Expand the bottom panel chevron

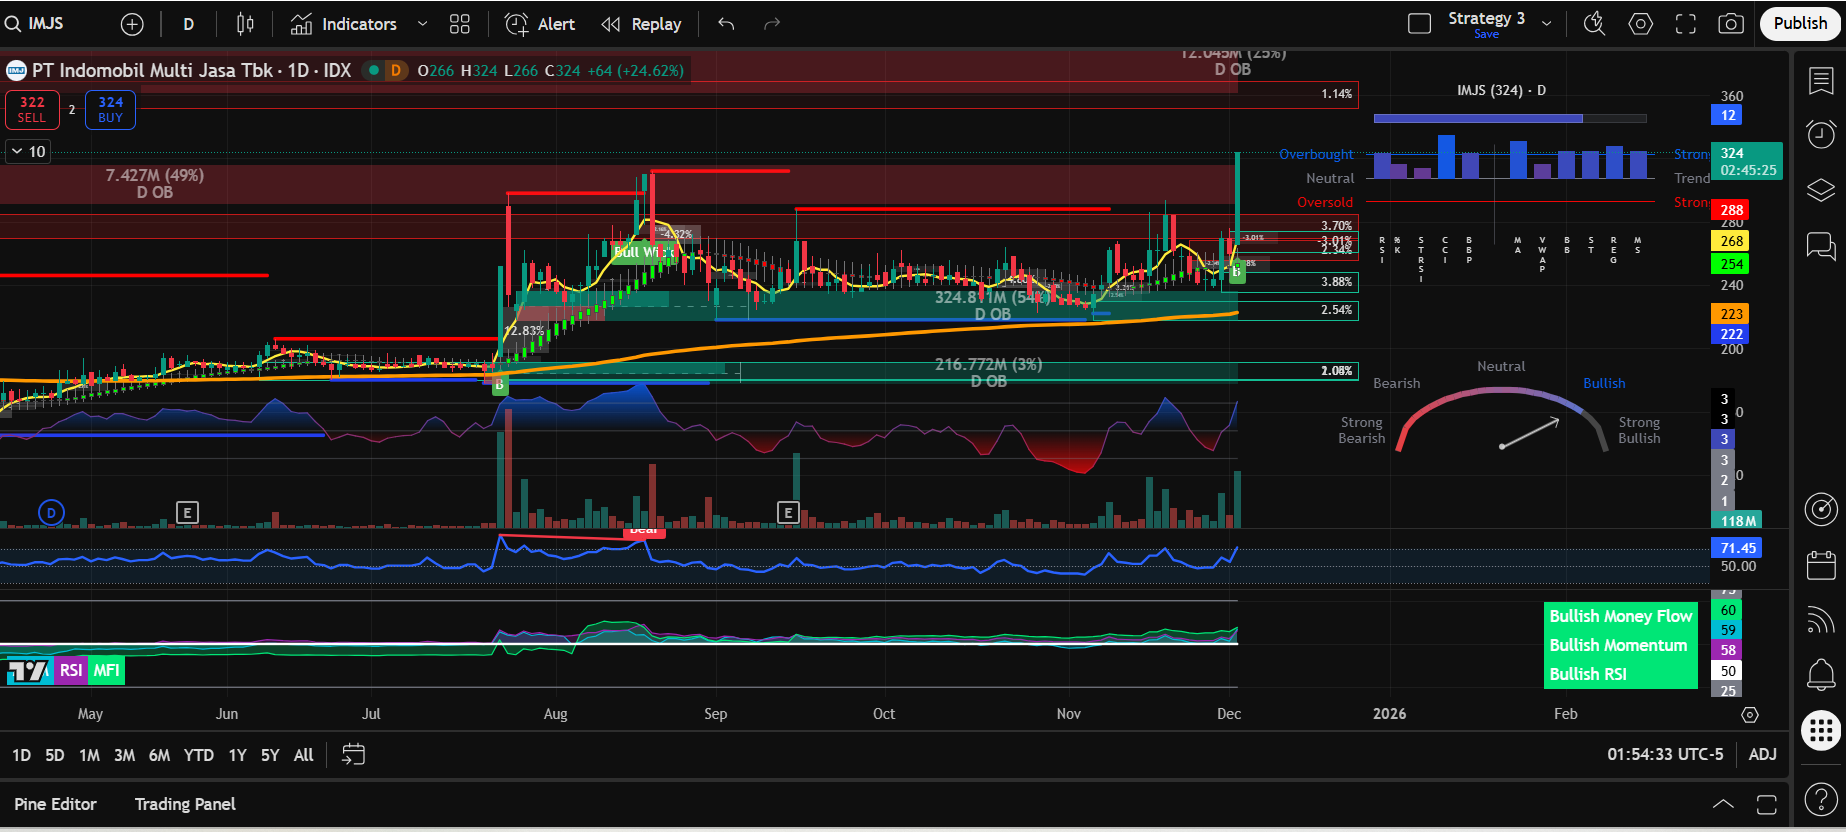point(1723,804)
